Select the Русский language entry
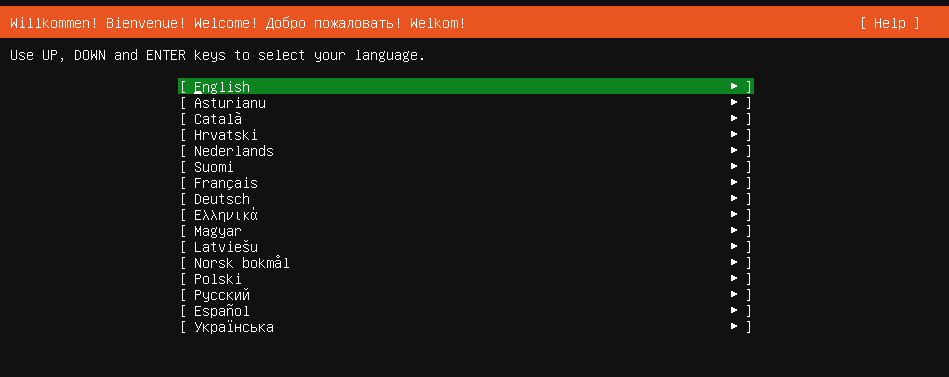The height and width of the screenshot is (377, 949). coord(465,295)
